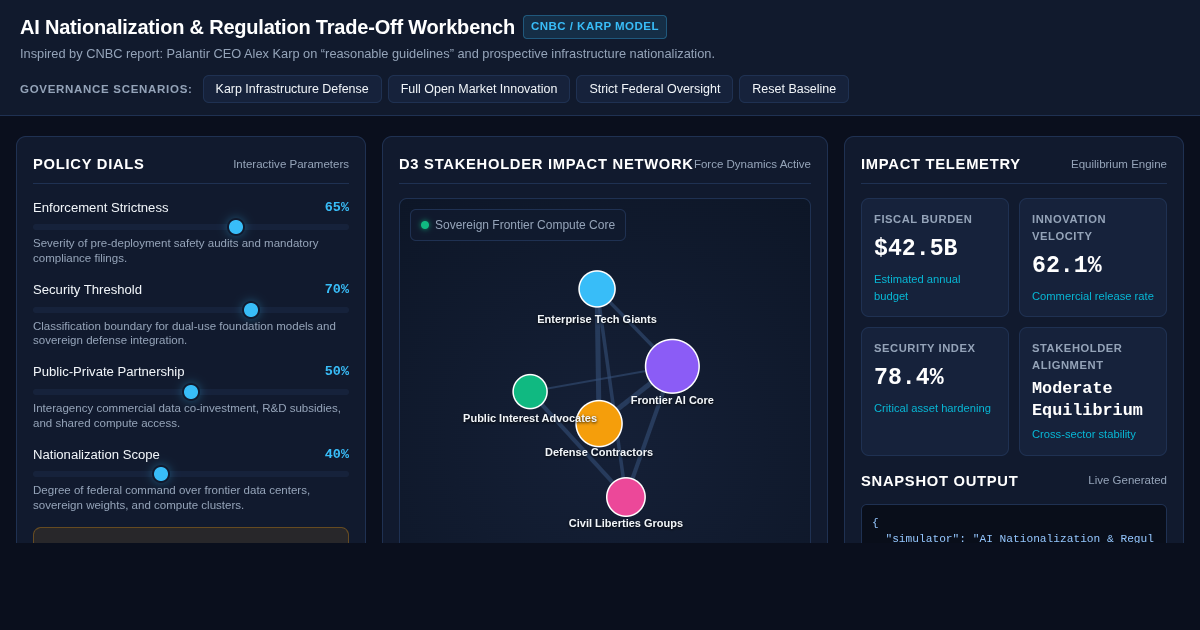Click the Defense Contractors orange node
The height and width of the screenshot is (630, 1200).
pyautogui.click(x=599, y=424)
